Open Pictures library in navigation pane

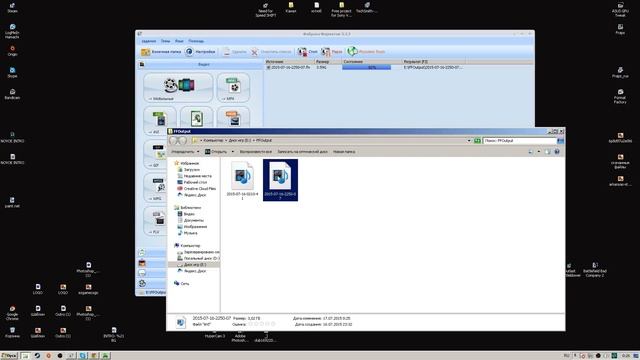point(192,227)
